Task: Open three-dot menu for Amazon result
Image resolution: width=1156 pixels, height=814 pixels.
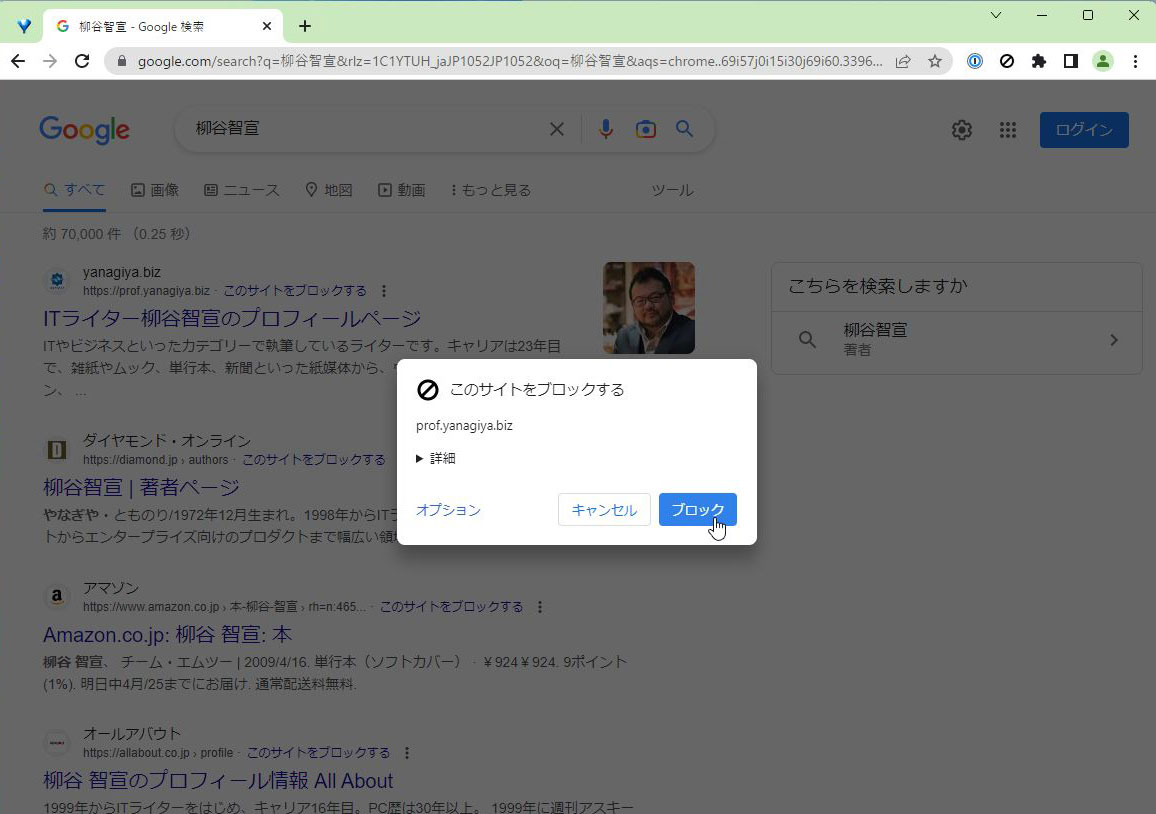Action: coord(540,607)
